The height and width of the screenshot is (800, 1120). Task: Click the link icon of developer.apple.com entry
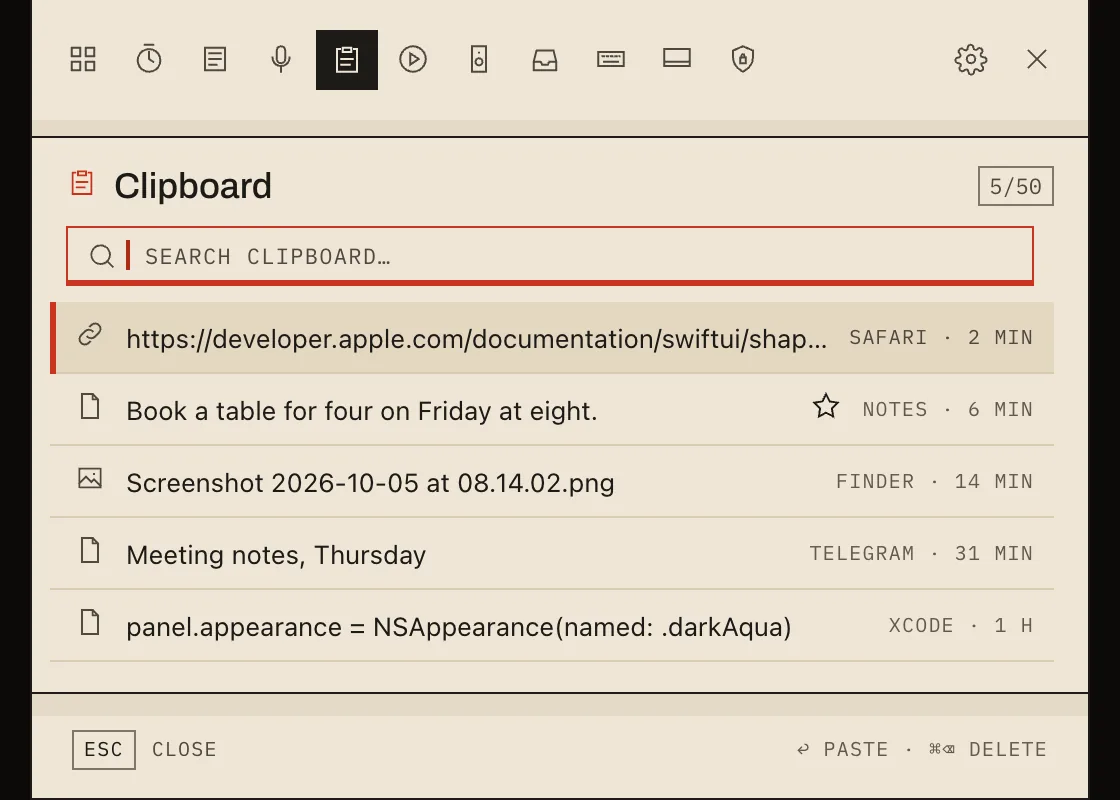pyautogui.click(x=89, y=334)
